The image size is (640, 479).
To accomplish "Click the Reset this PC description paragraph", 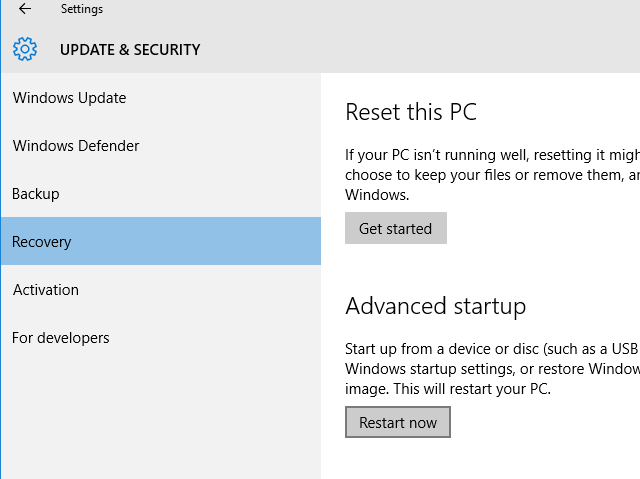I will tap(492, 175).
